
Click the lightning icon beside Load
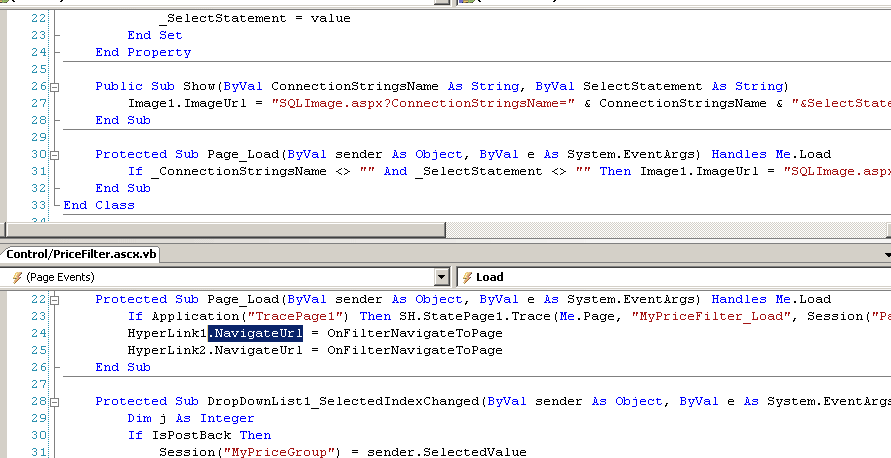tap(467, 277)
